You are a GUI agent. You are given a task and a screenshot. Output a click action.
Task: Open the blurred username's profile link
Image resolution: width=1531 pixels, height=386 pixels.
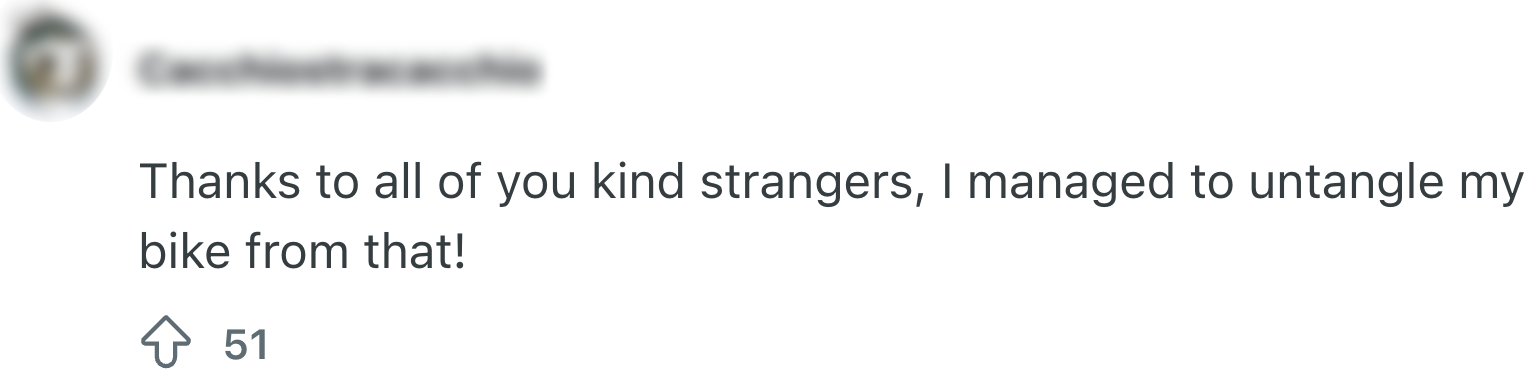(338, 71)
